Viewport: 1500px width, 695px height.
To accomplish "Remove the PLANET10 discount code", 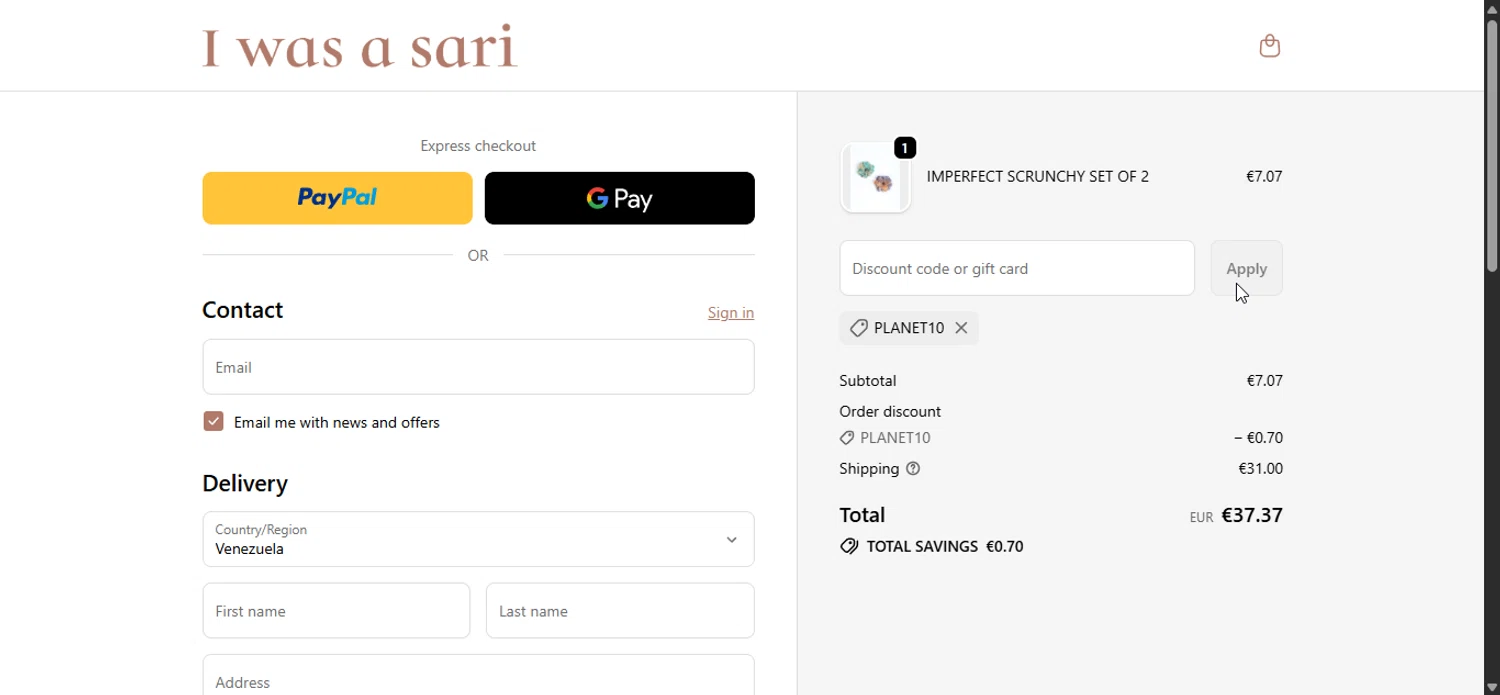I will pos(961,328).
